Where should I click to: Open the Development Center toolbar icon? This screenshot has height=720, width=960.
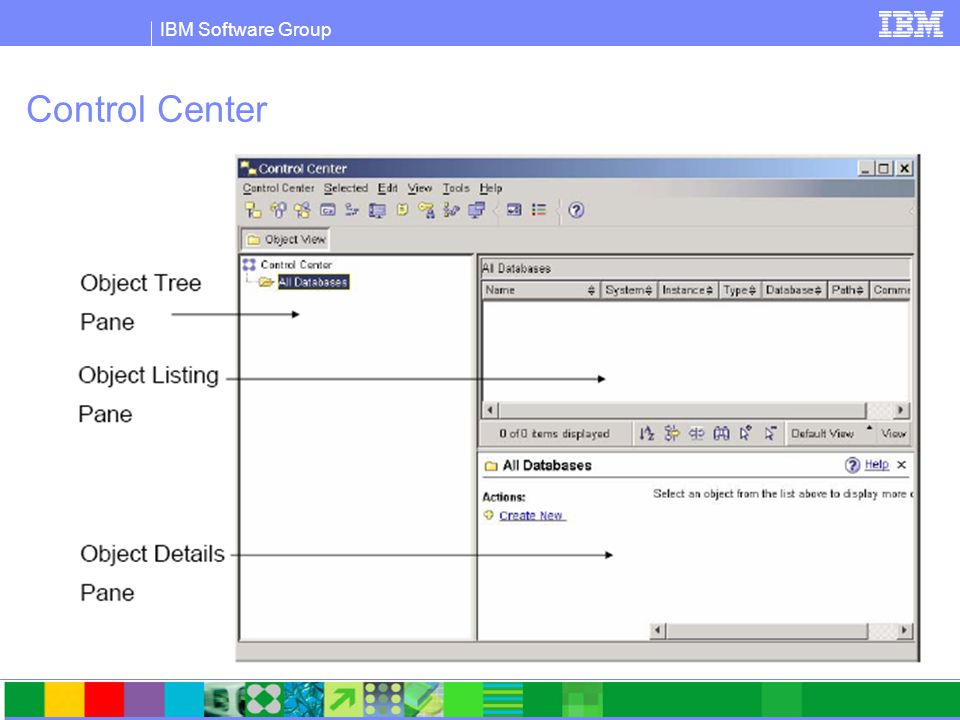click(451, 210)
